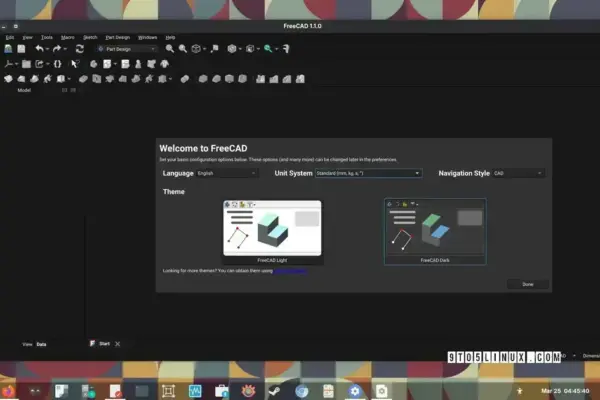
Task: Select the Pad tool icon
Action: [x=8, y=79]
